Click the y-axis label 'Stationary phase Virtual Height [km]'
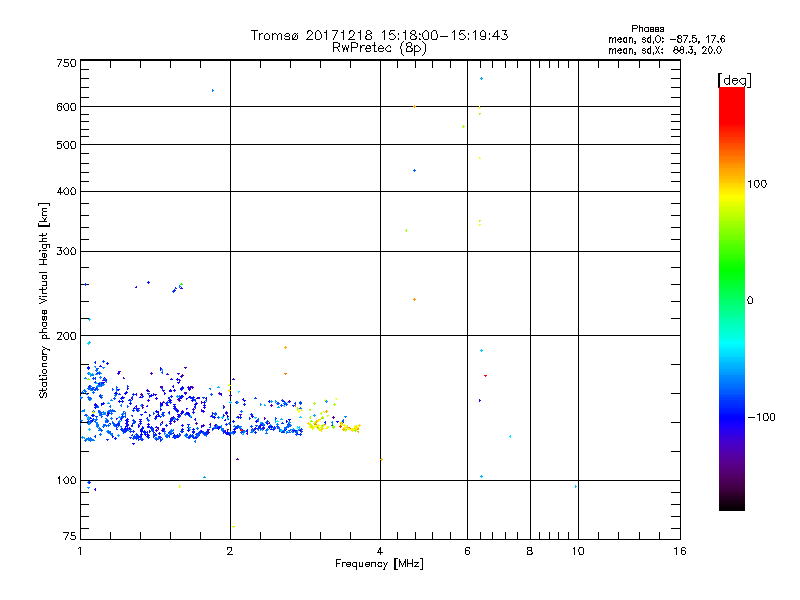 [x=43, y=300]
